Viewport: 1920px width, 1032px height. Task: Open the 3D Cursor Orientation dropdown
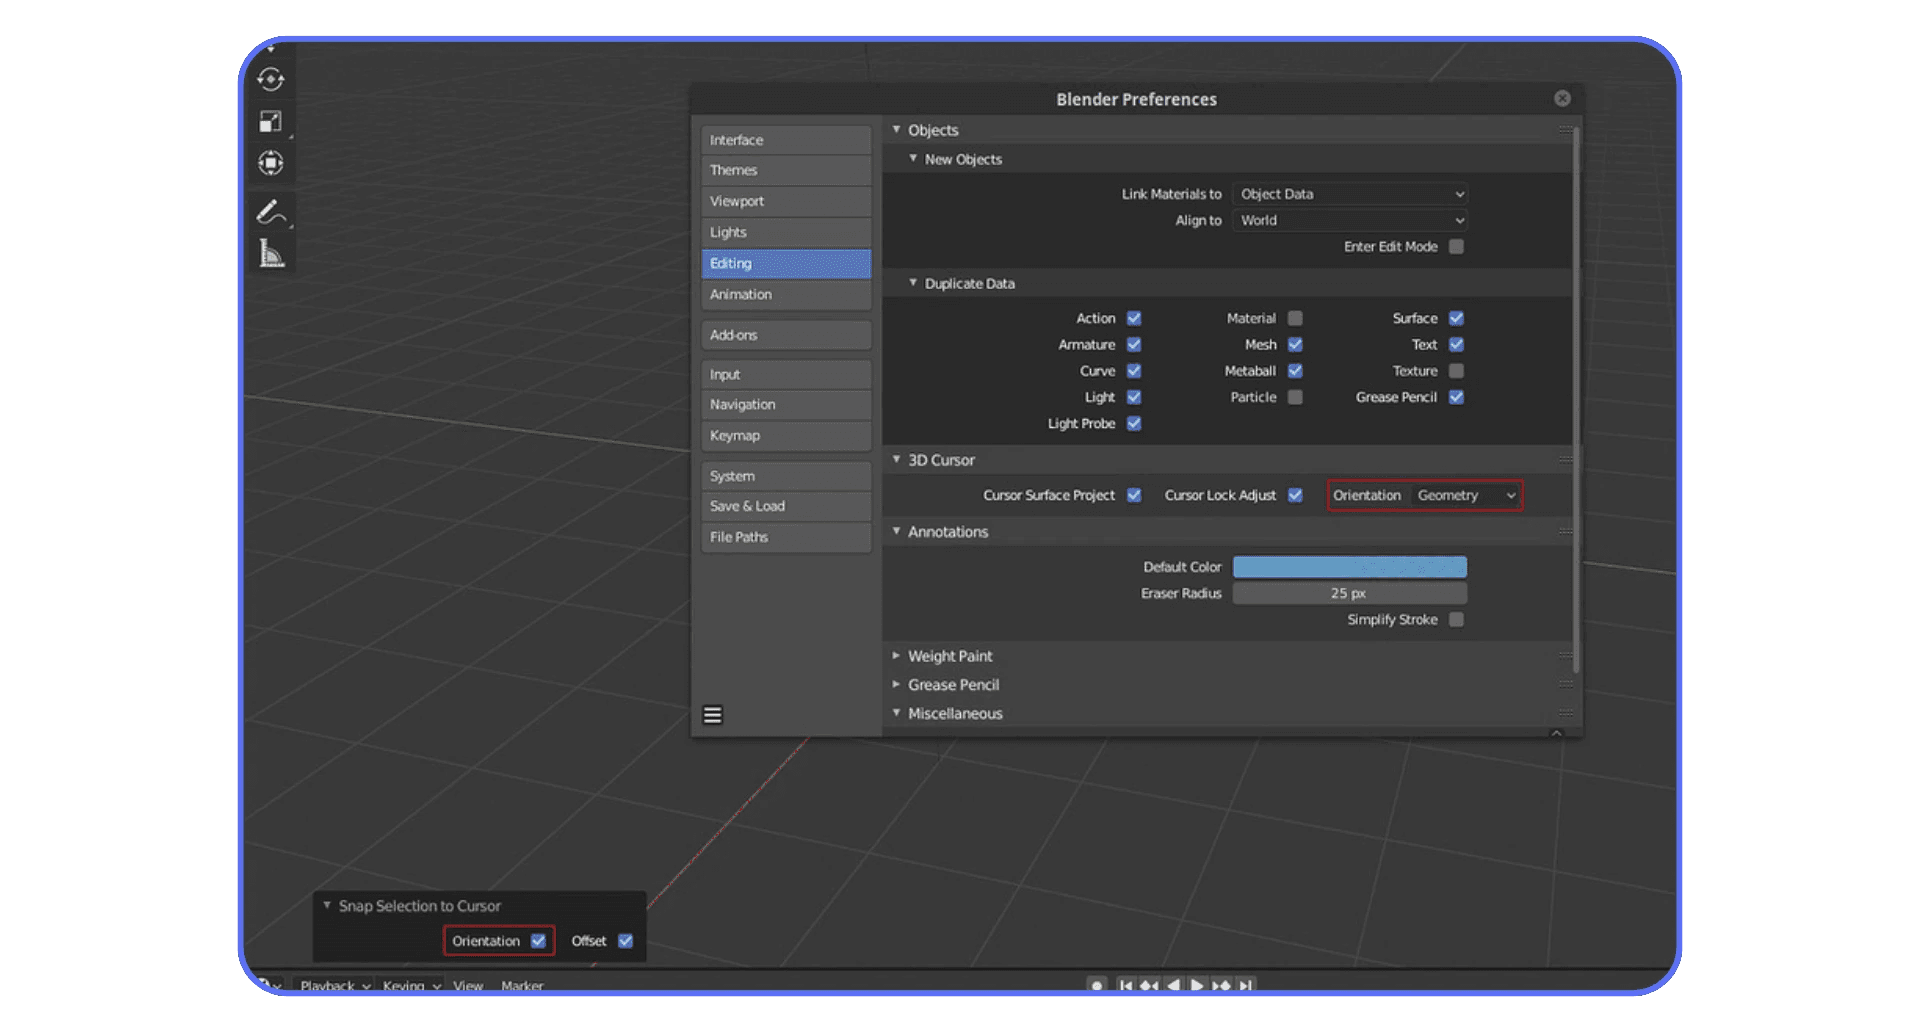[x=1465, y=495]
